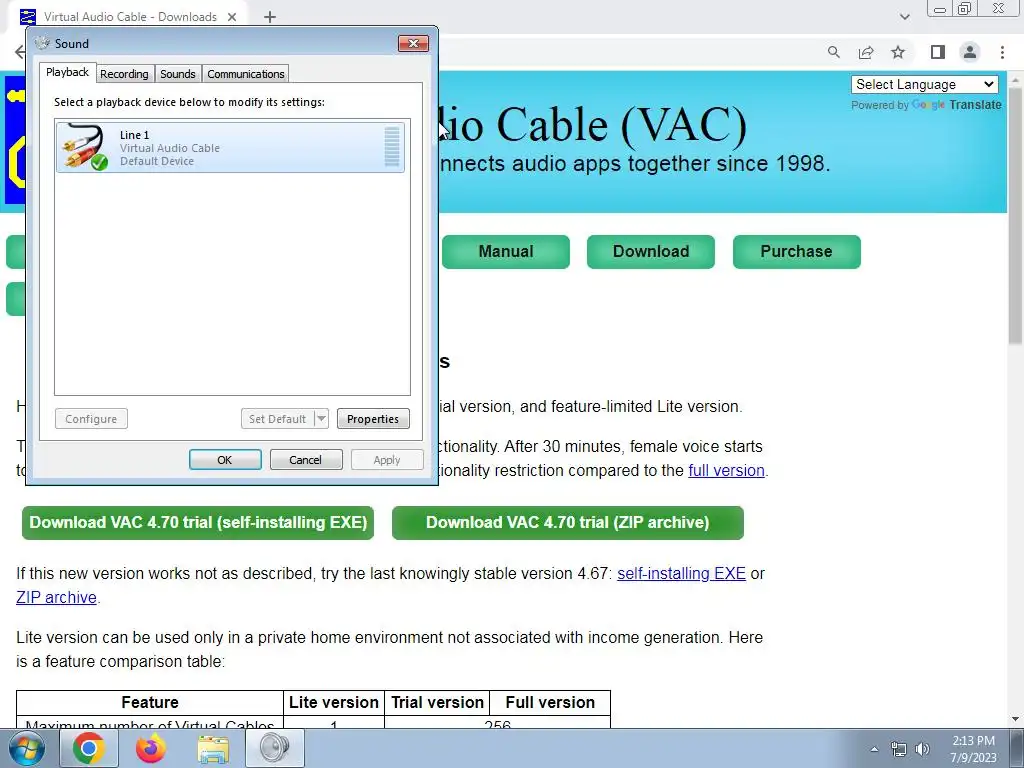Open Windows Explorer from the taskbar

pos(213,748)
